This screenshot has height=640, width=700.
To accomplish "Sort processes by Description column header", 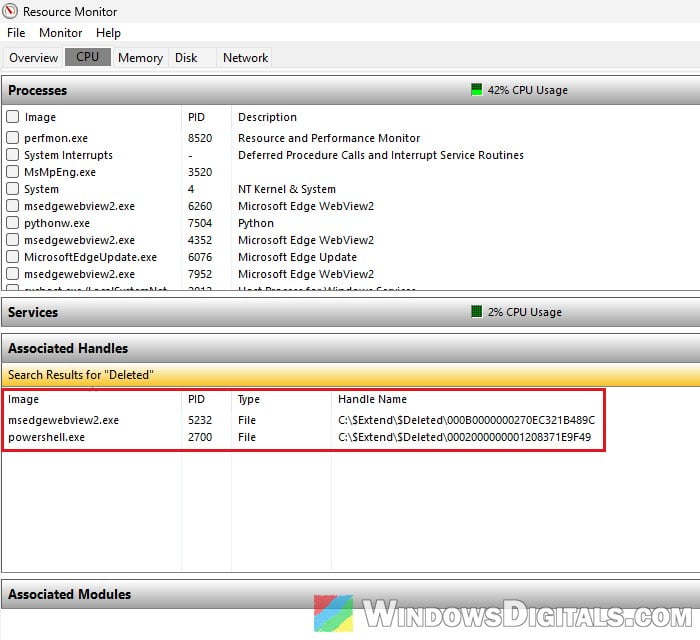I will pyautogui.click(x=267, y=117).
